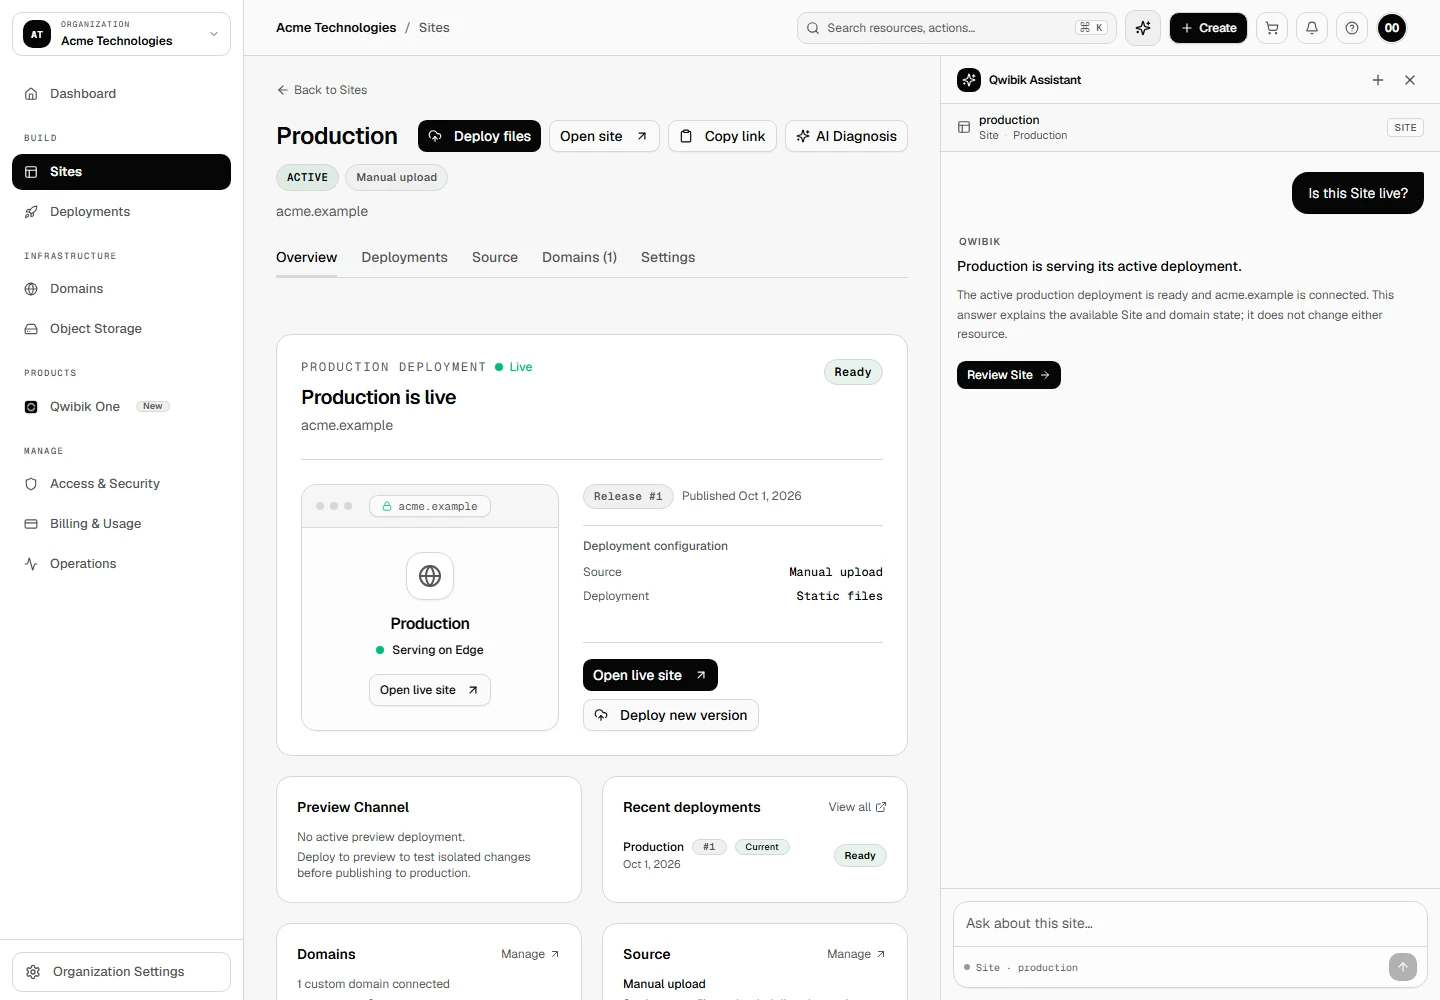Open Billing & Usage page
This screenshot has width=1440, height=1000.
(121, 524)
